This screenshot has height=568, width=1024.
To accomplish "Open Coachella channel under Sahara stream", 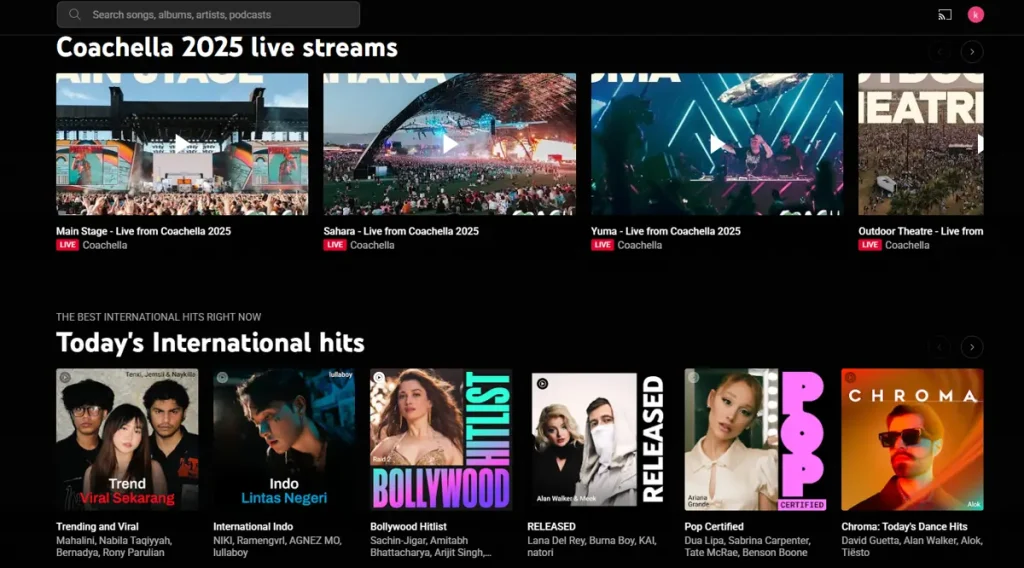I will [372, 245].
